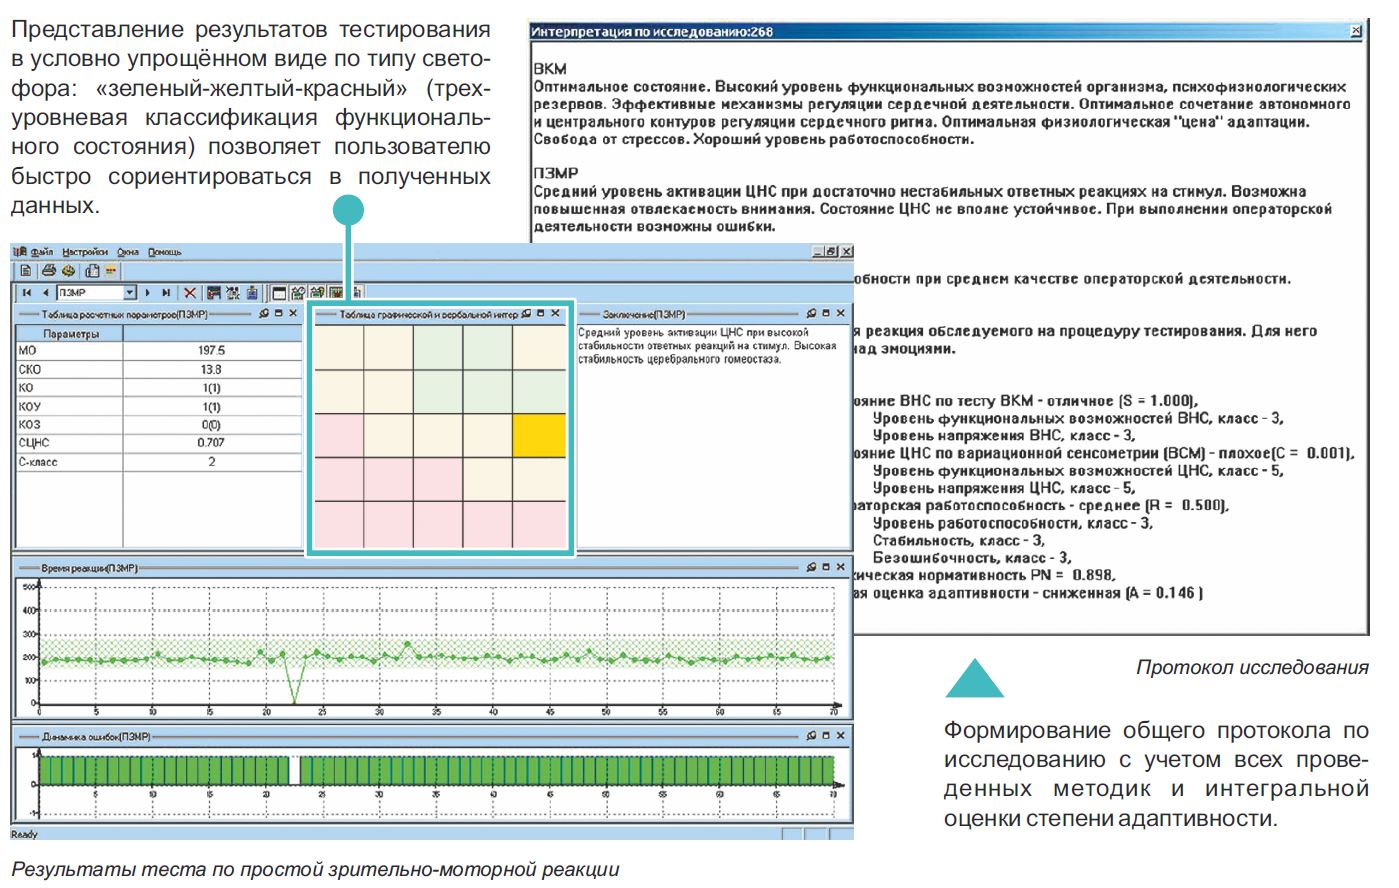This screenshot has height=888, width=1399.
Task: Click the second icon after the red X
Action: (233, 293)
